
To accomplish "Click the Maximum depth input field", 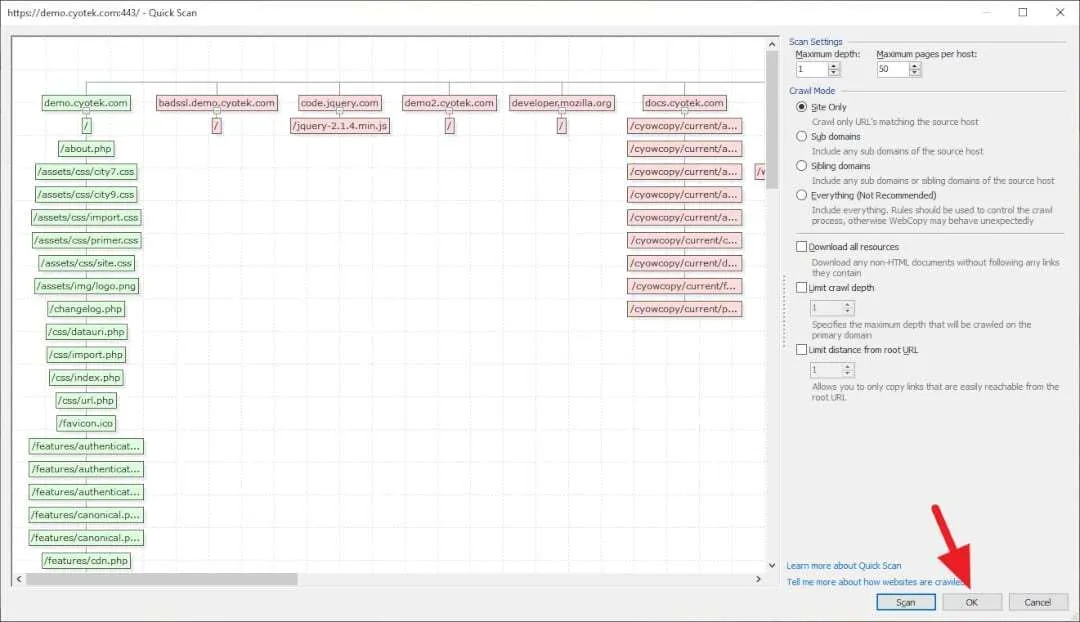I will [811, 70].
